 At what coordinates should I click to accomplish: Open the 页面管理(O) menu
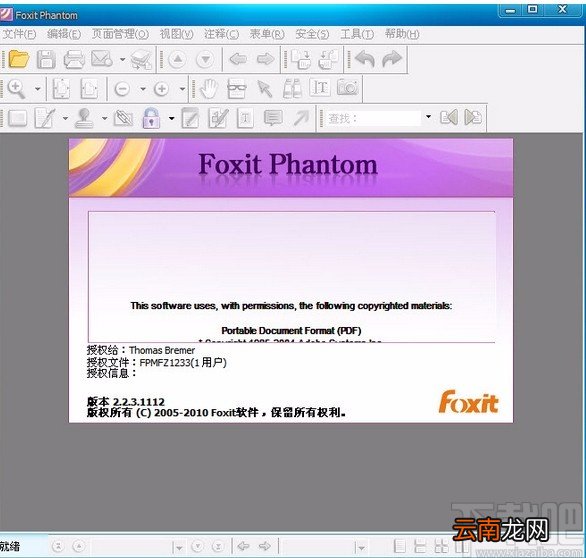point(120,34)
